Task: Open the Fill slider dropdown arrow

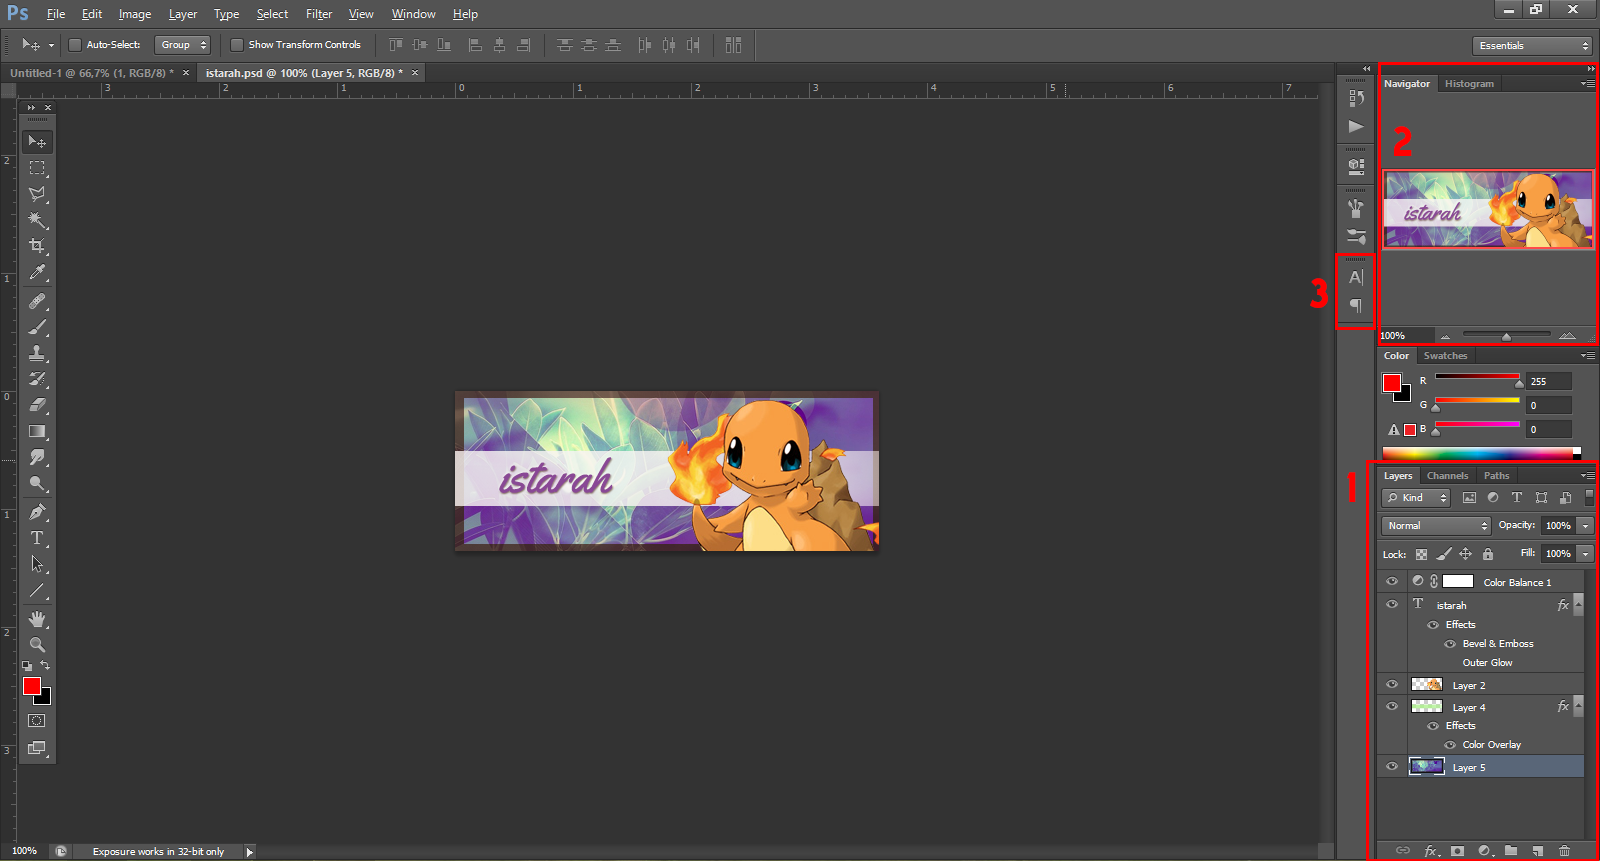Action: click(1585, 553)
